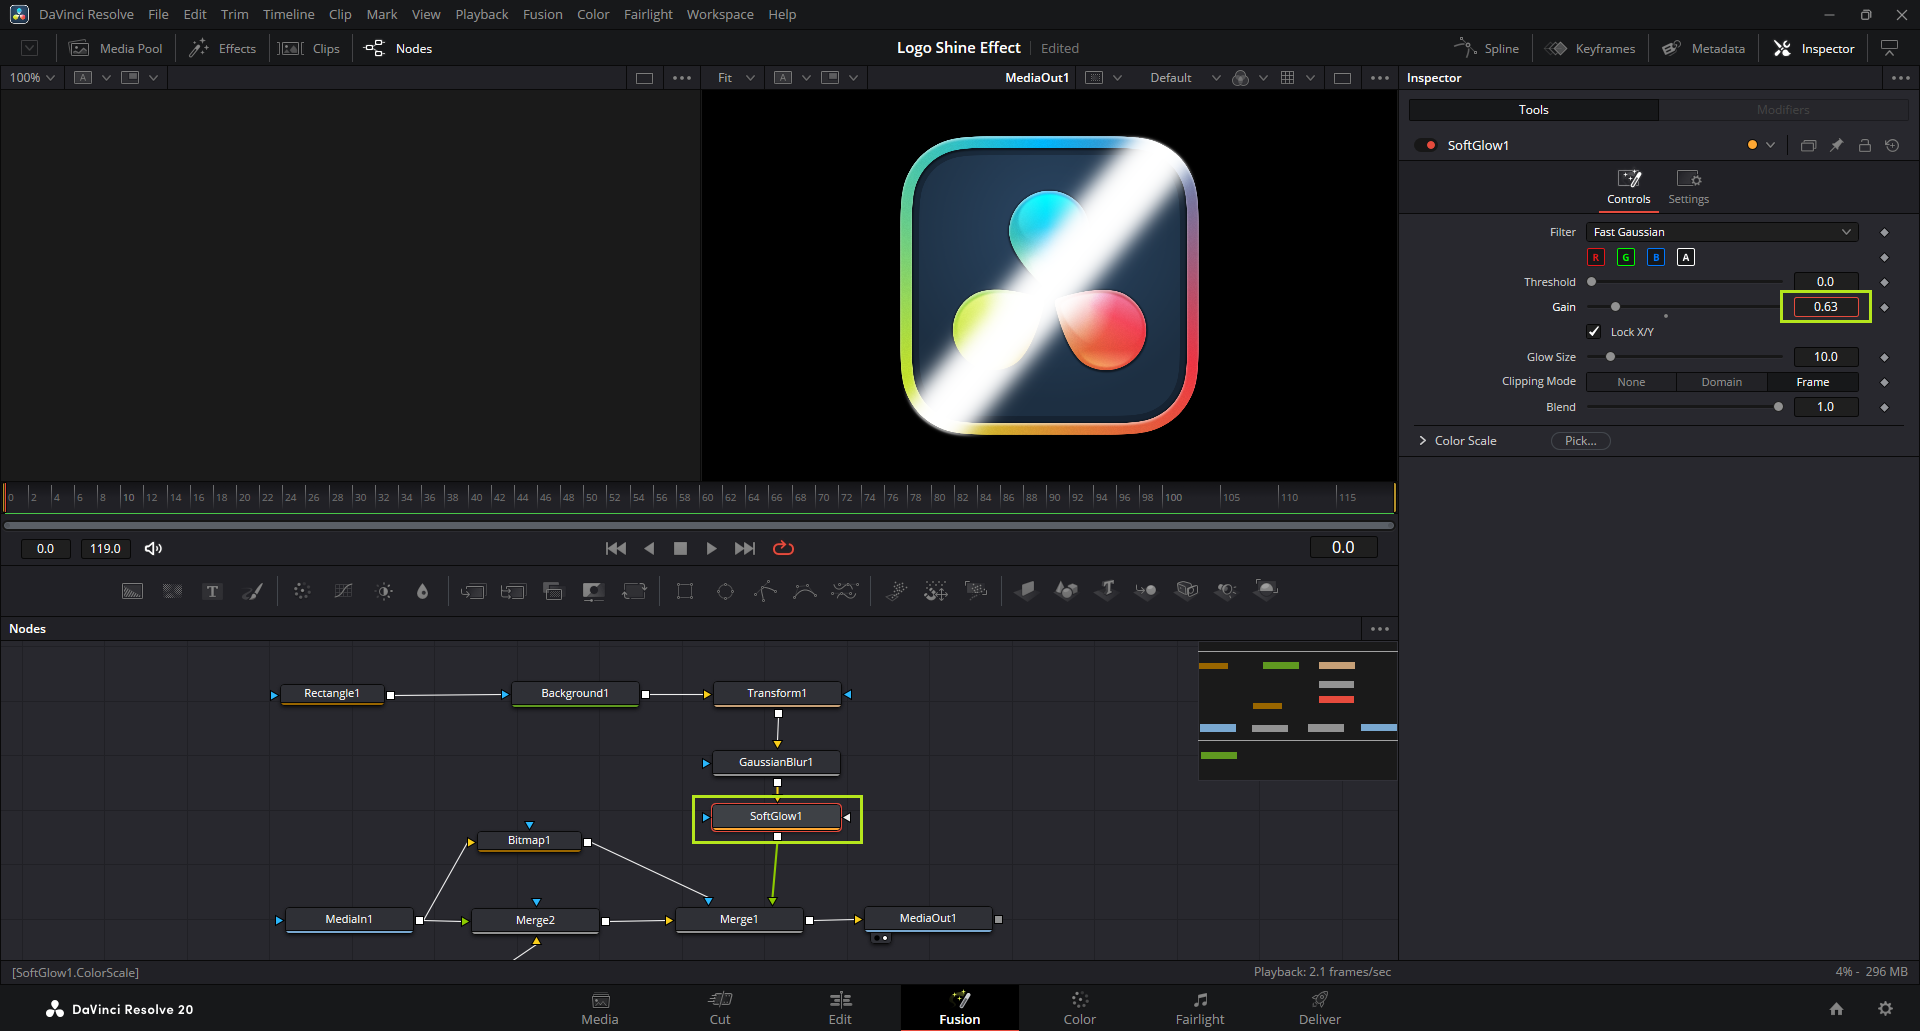Toggle loop playback button
The image size is (1920, 1031).
click(x=783, y=548)
